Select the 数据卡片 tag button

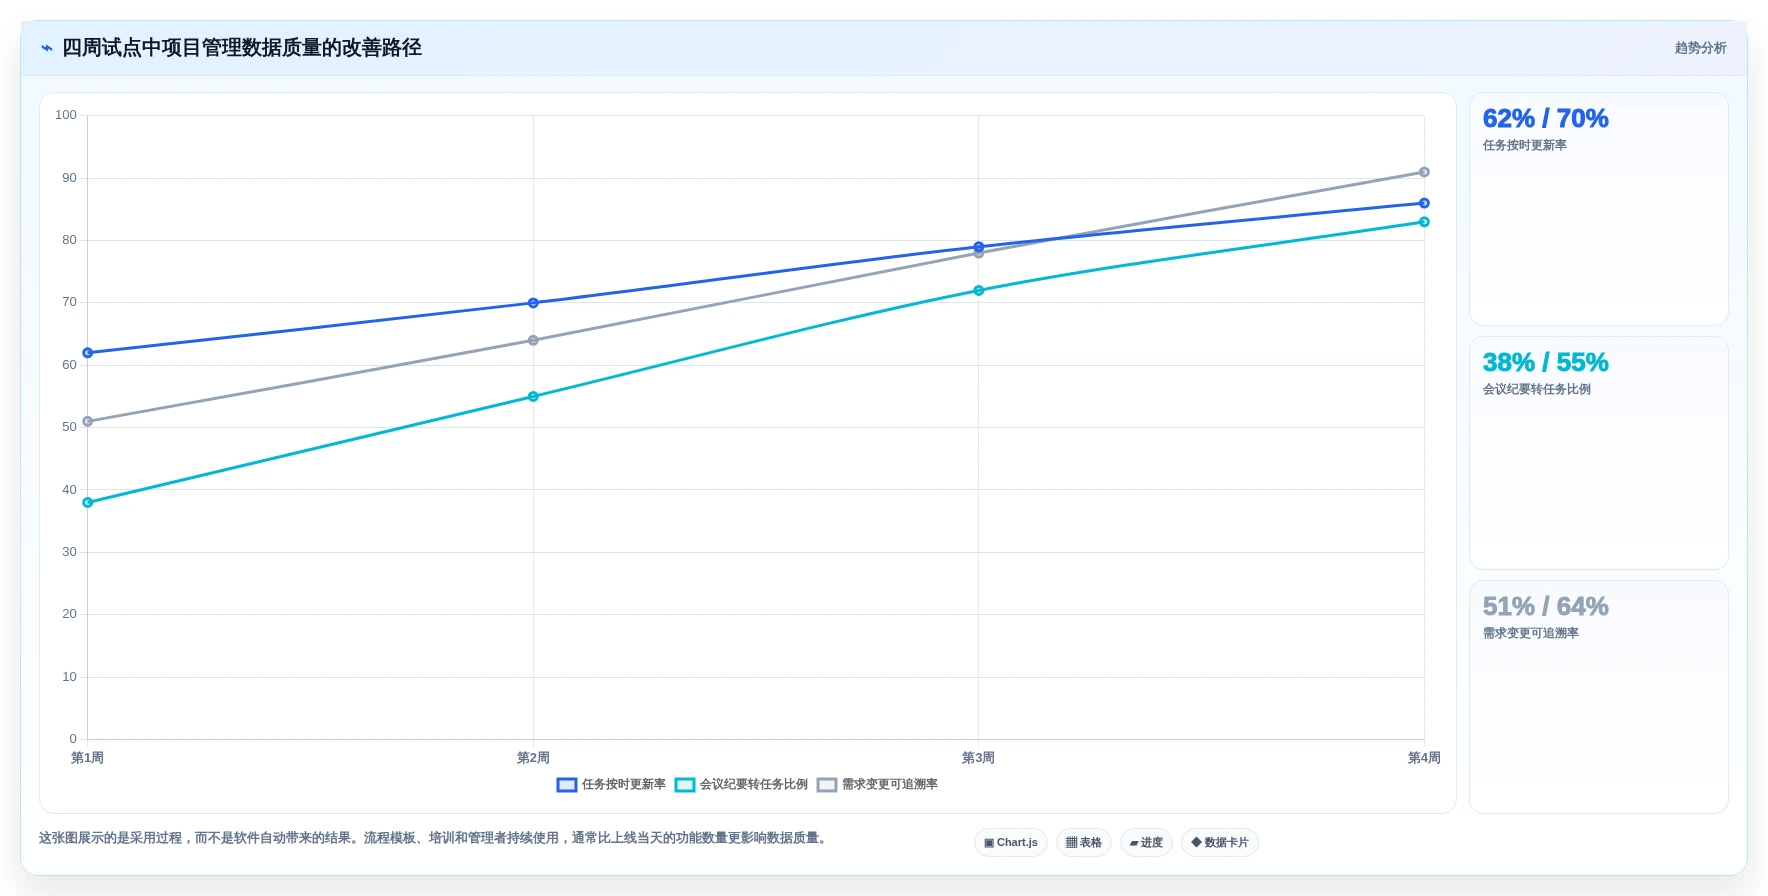tap(1220, 842)
